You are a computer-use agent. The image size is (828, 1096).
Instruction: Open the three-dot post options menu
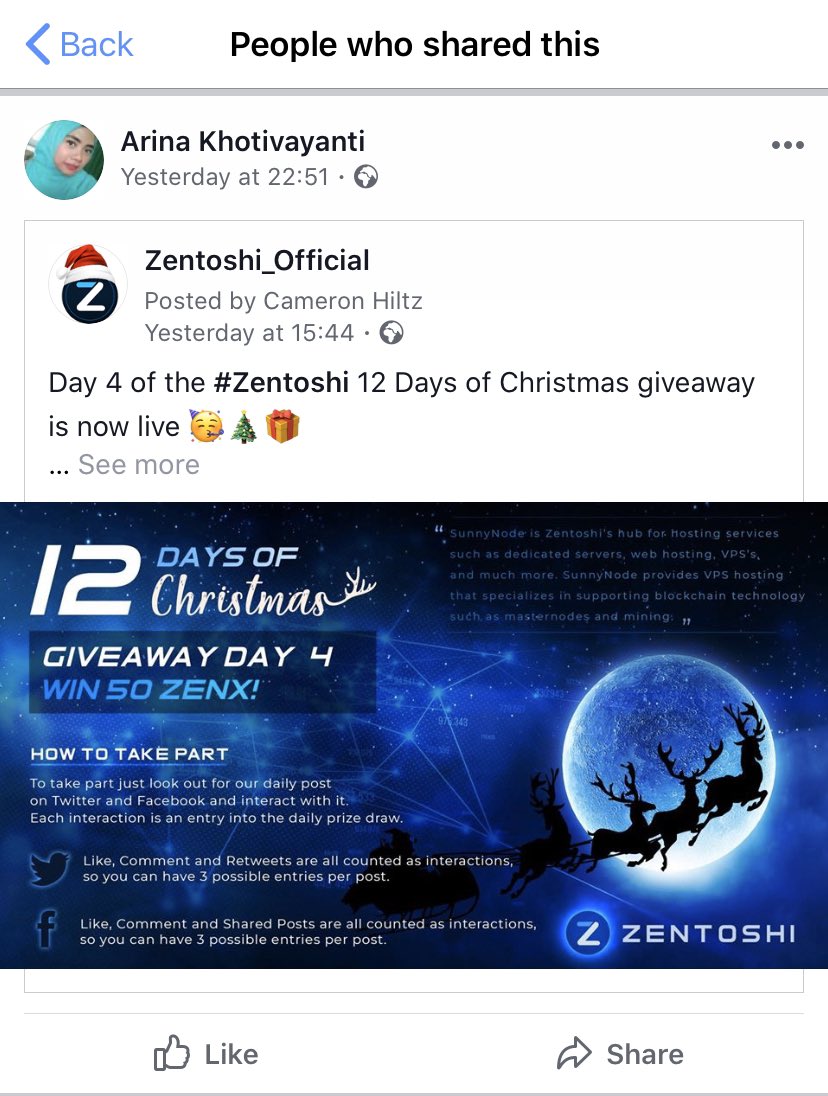[x=787, y=145]
